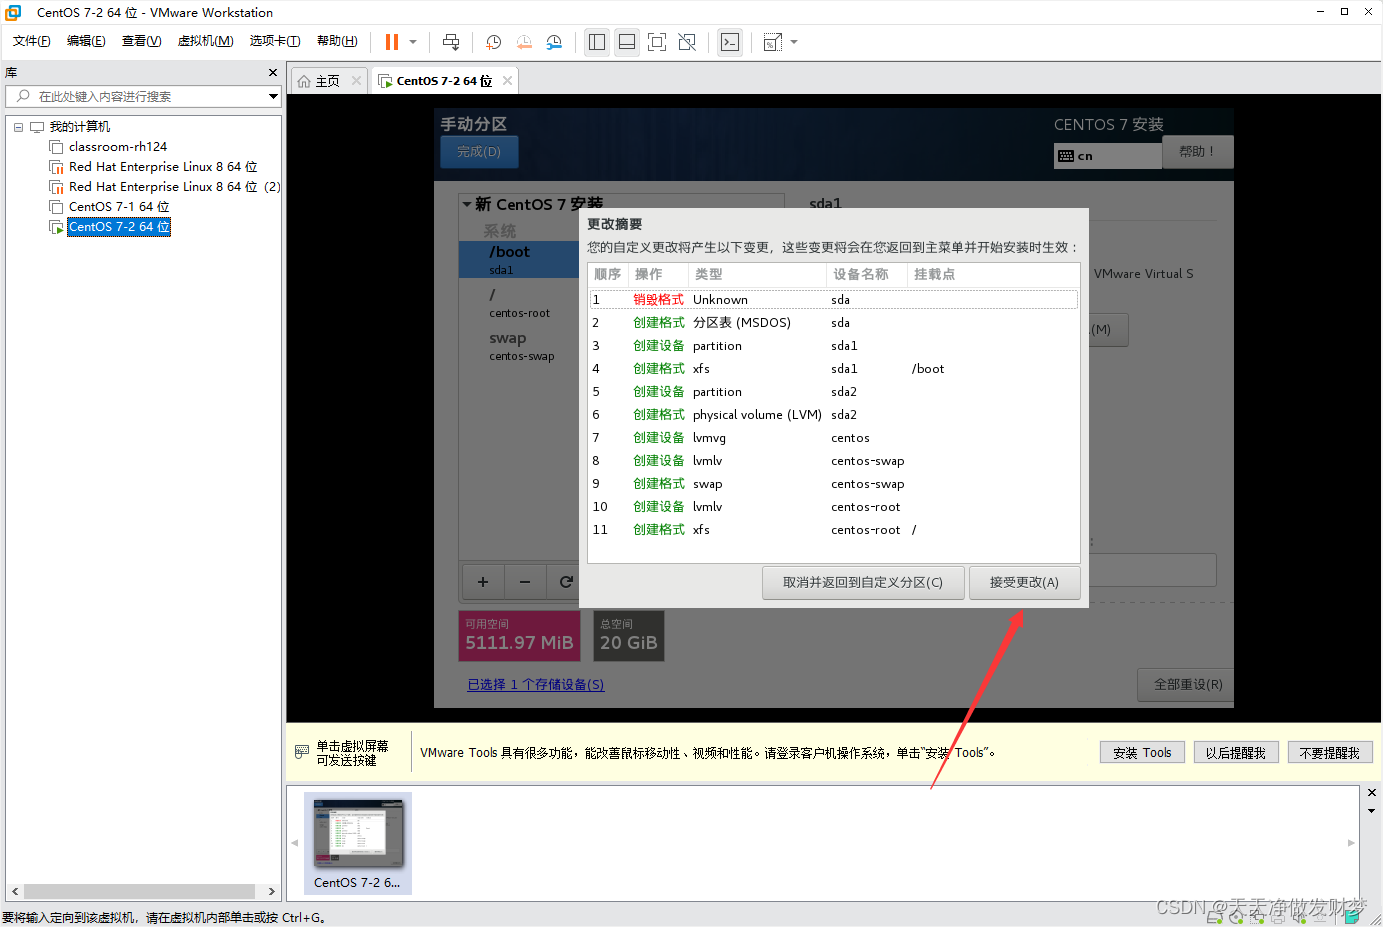
Task: Open the thumbnail bar dropdown arrow
Action: click(x=1371, y=811)
